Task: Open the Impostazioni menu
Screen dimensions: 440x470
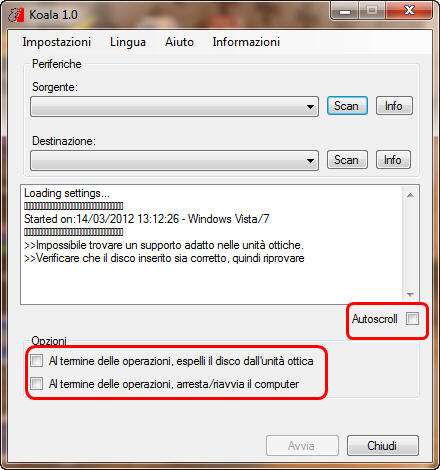Action: tap(57, 42)
